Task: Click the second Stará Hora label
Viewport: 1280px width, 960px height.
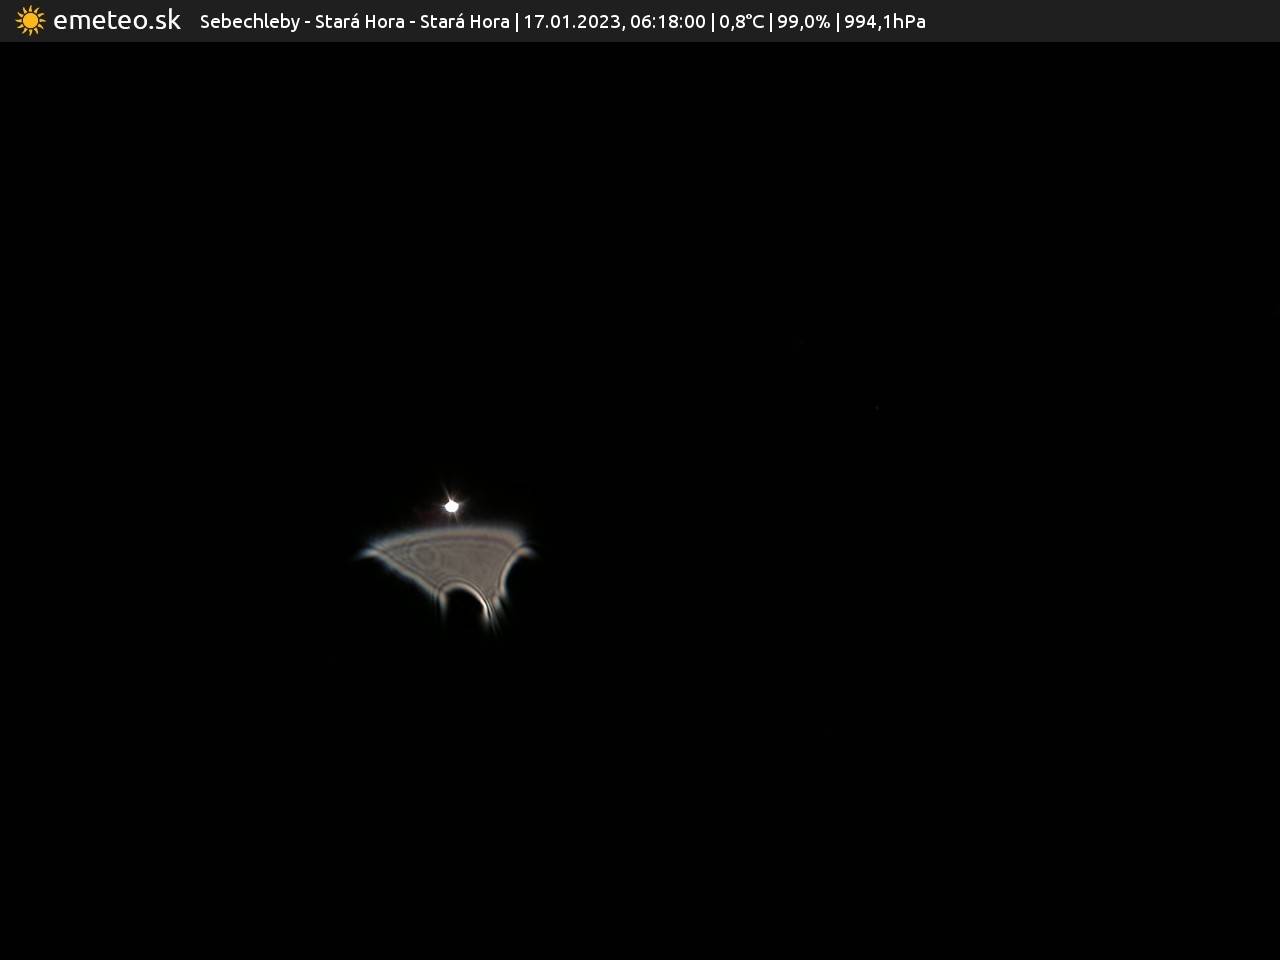Action: click(x=464, y=22)
